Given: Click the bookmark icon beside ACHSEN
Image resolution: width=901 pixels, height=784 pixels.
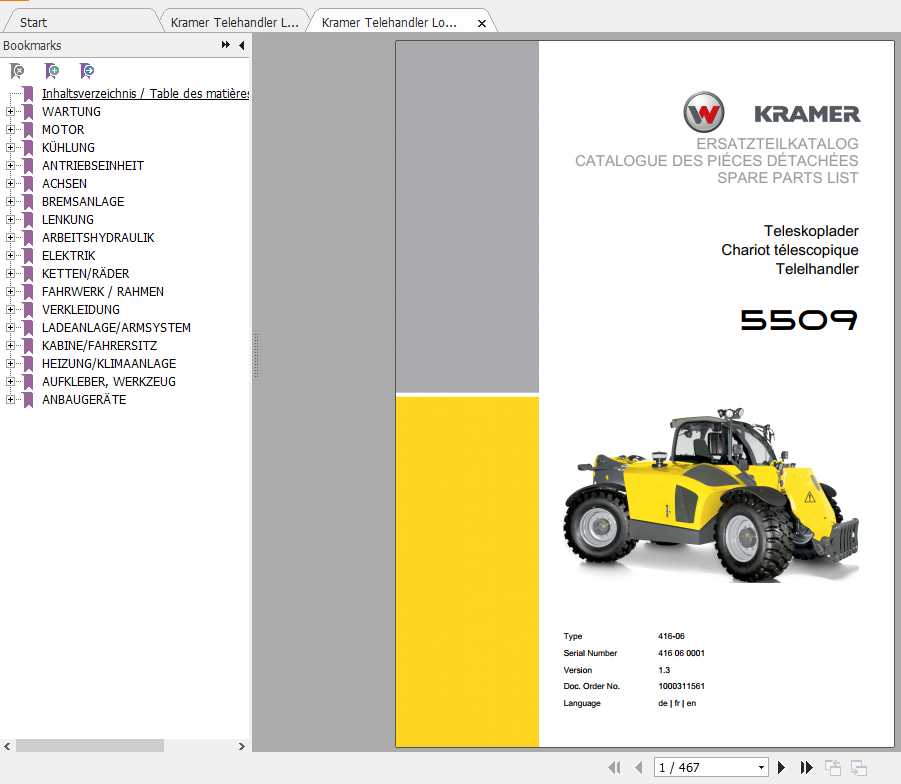Looking at the screenshot, I should (28, 183).
